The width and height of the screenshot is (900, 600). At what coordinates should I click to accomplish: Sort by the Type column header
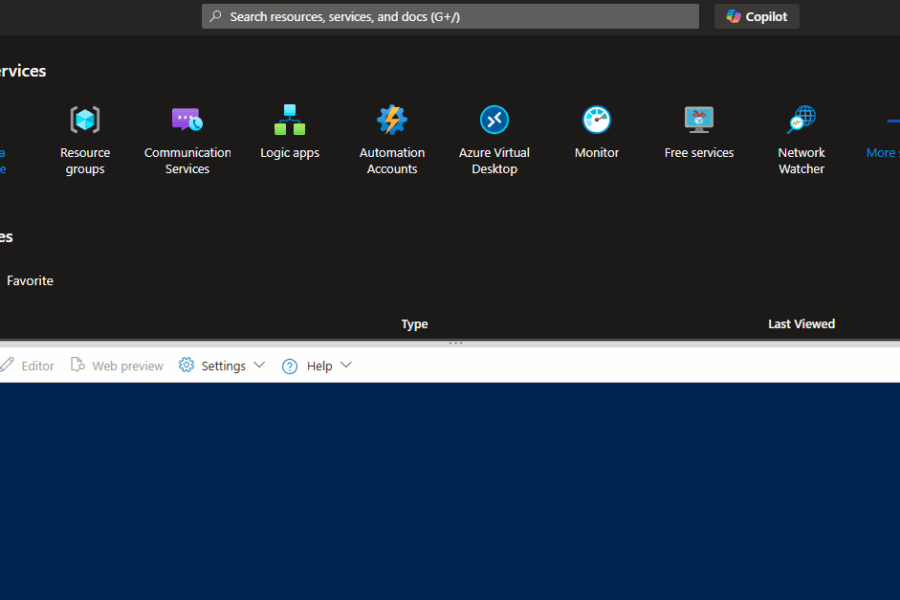pos(414,324)
